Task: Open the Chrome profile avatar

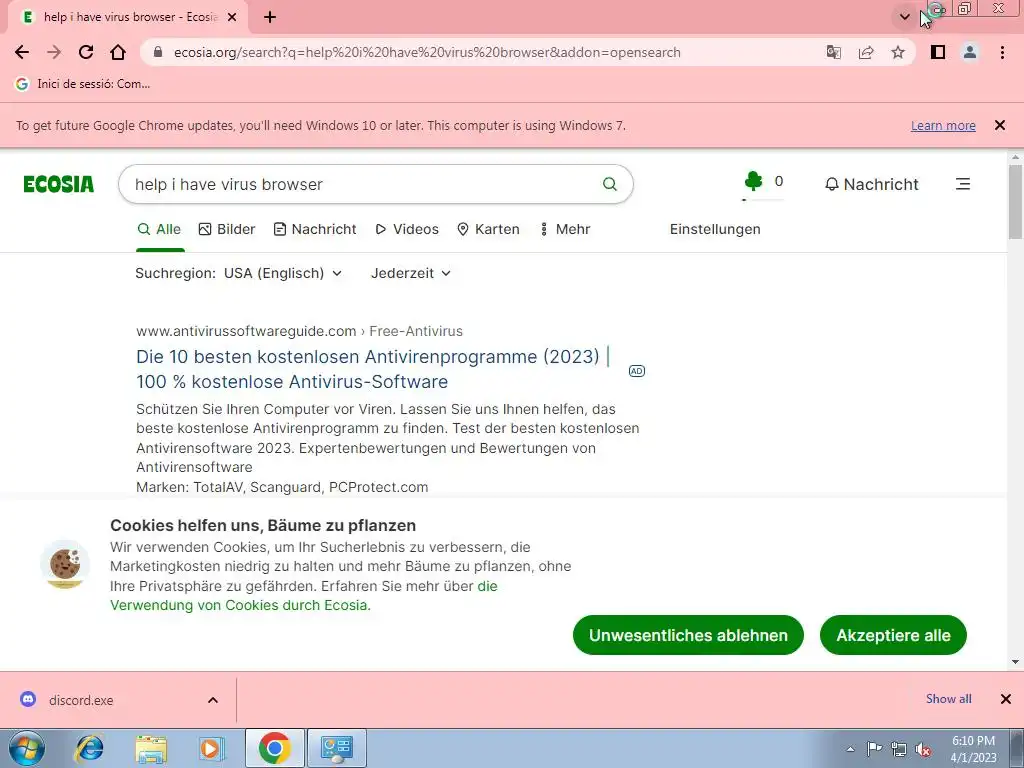Action: (x=970, y=52)
